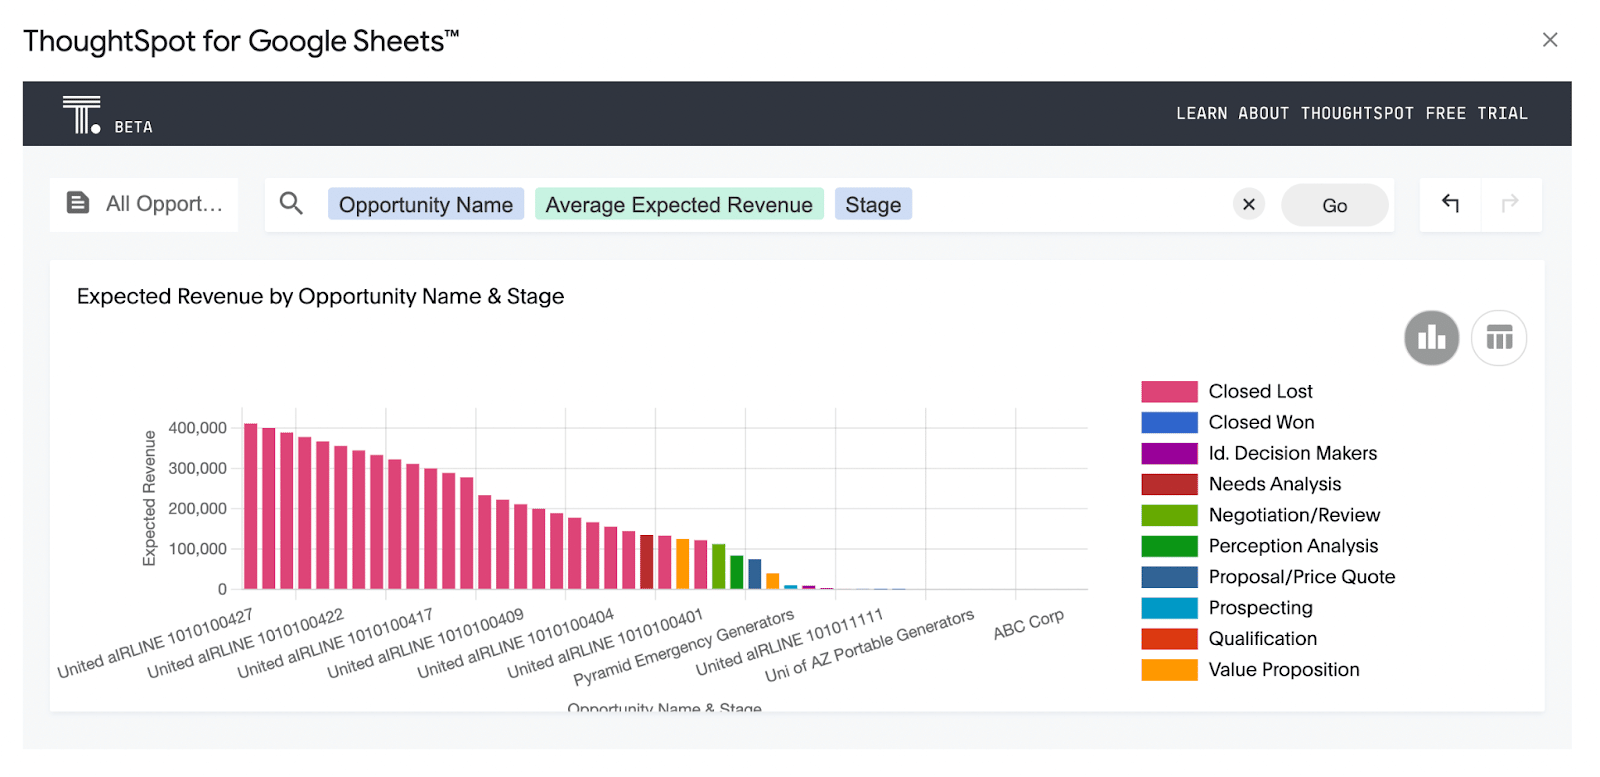Screen dimensions: 1600x777
Task: Click the Value Proposition legend label
Action: pyautogui.click(x=1284, y=670)
